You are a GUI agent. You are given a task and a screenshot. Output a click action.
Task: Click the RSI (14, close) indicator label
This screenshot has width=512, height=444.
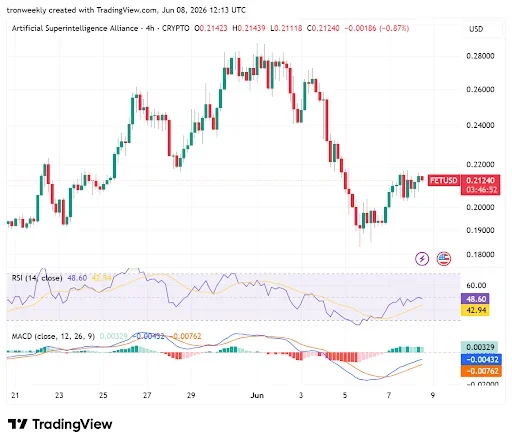[x=37, y=278]
